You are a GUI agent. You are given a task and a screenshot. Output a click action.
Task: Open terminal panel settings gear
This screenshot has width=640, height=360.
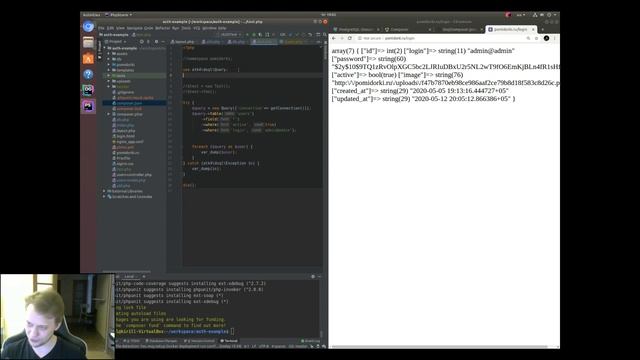313,276
